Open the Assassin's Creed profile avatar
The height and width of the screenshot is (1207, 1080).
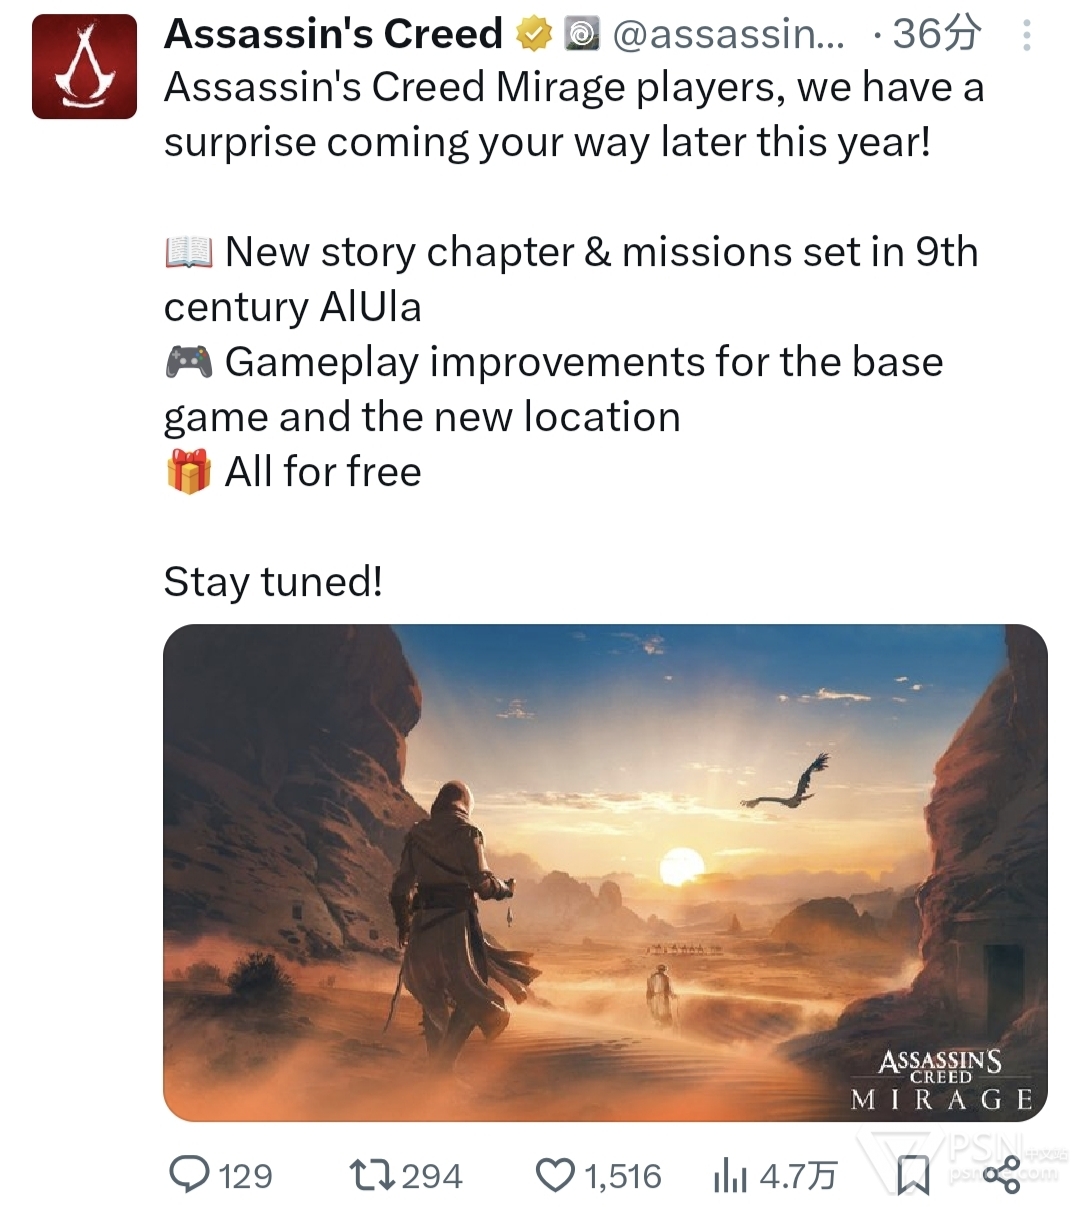pyautogui.click(x=84, y=67)
